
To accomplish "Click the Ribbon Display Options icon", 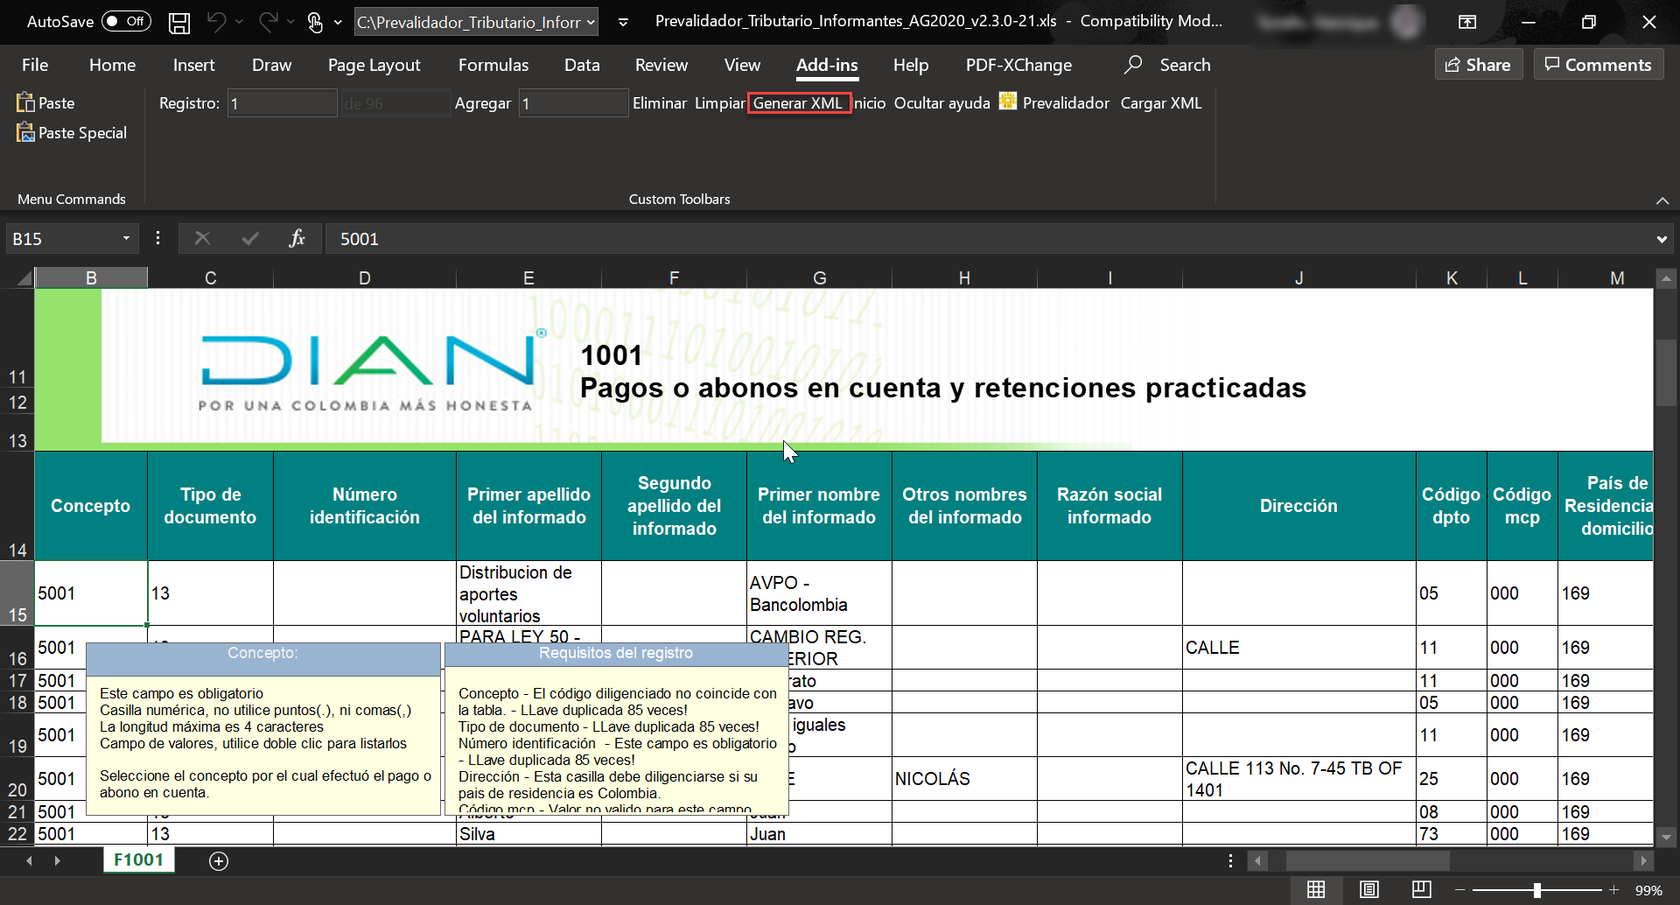I will 1467,21.
